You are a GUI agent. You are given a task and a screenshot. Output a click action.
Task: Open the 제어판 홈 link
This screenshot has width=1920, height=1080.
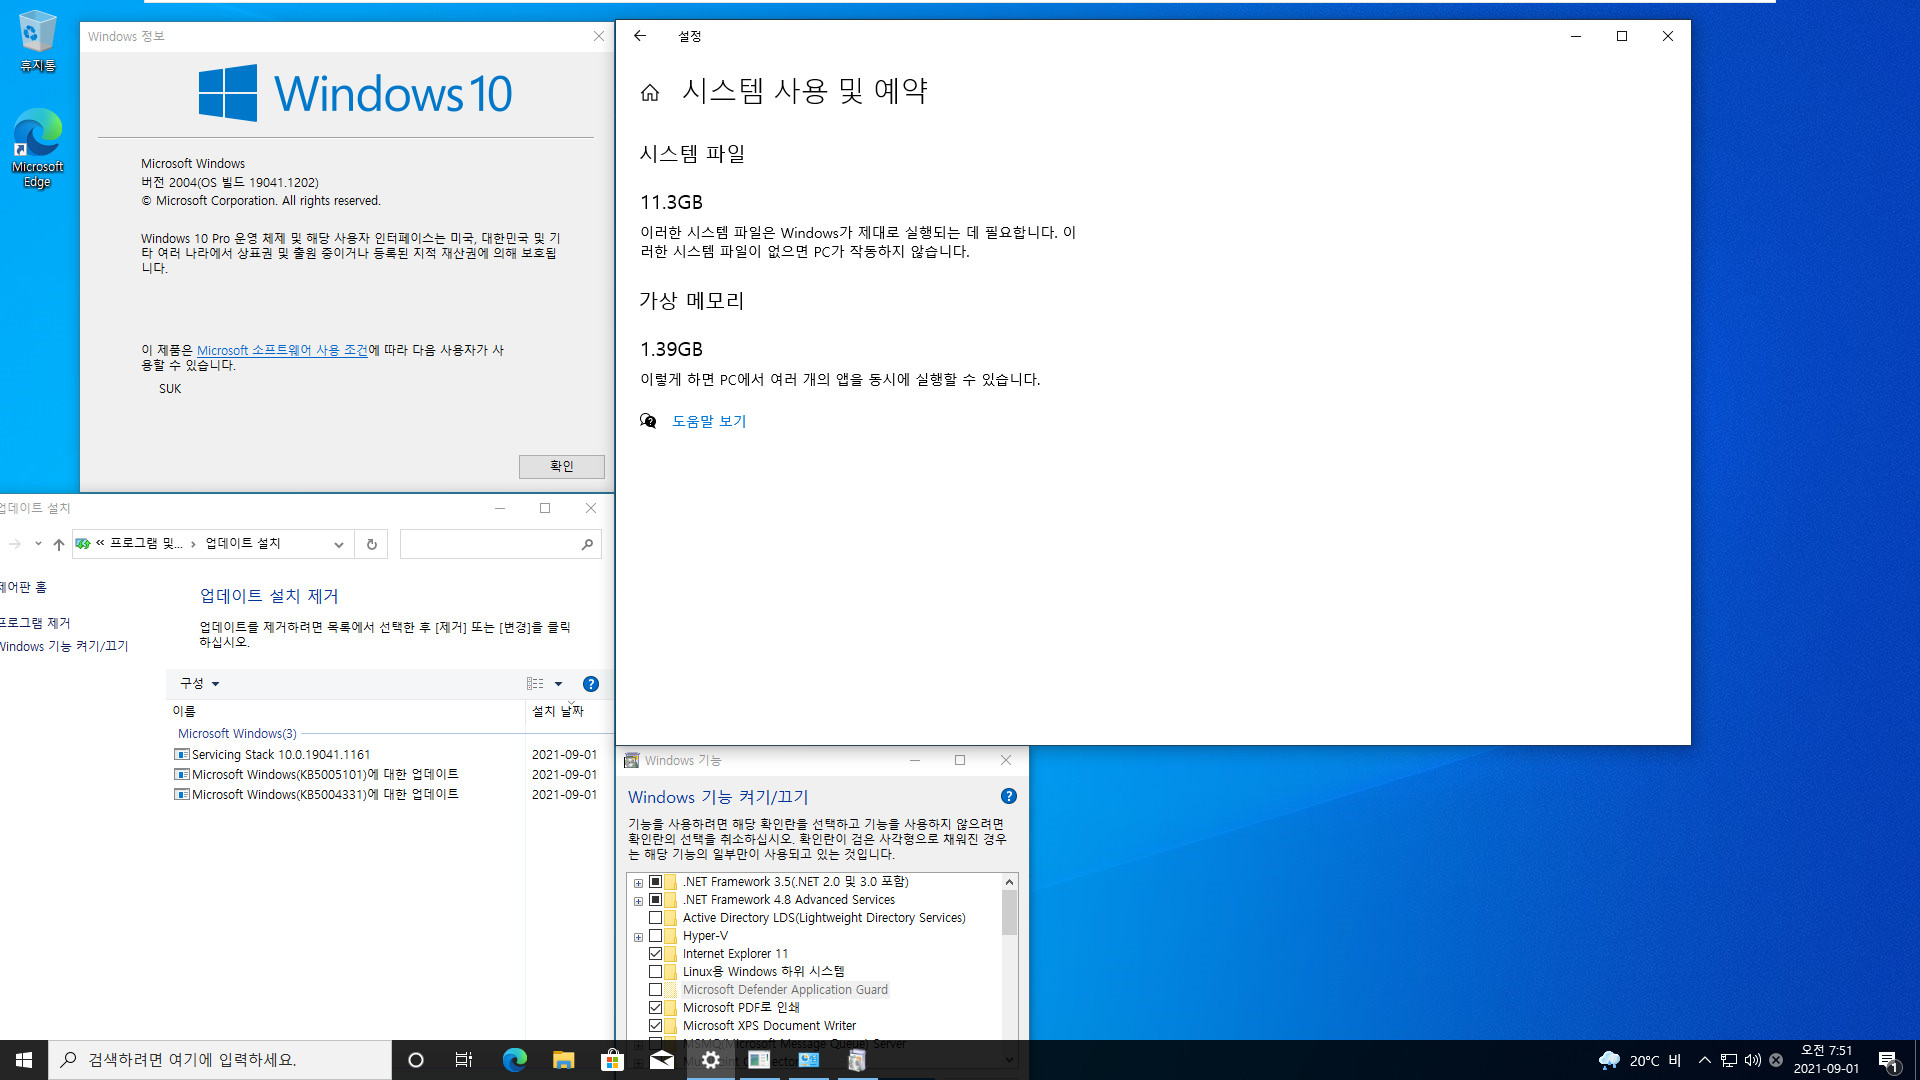coord(23,587)
